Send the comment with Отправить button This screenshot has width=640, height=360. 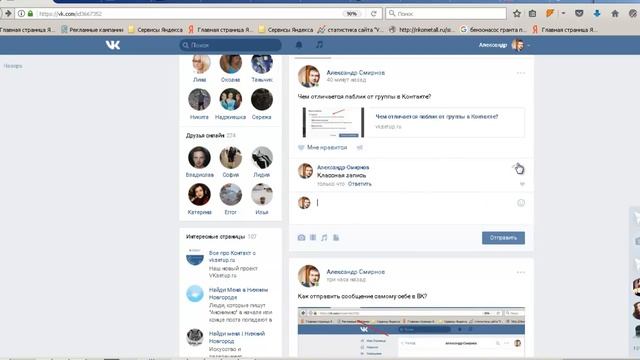pos(503,238)
